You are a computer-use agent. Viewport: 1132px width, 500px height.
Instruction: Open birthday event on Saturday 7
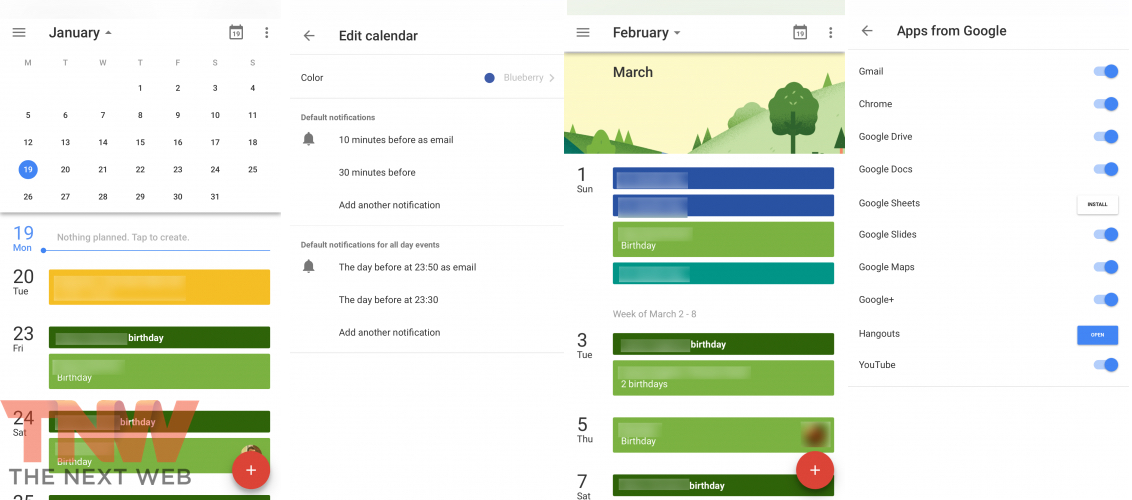[x=723, y=486]
